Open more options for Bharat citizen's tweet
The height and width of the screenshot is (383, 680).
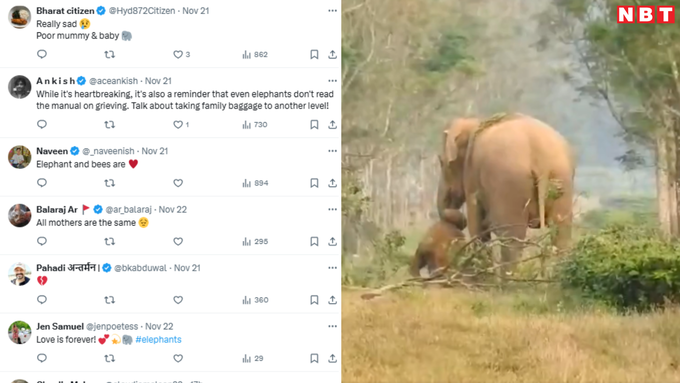[332, 10]
